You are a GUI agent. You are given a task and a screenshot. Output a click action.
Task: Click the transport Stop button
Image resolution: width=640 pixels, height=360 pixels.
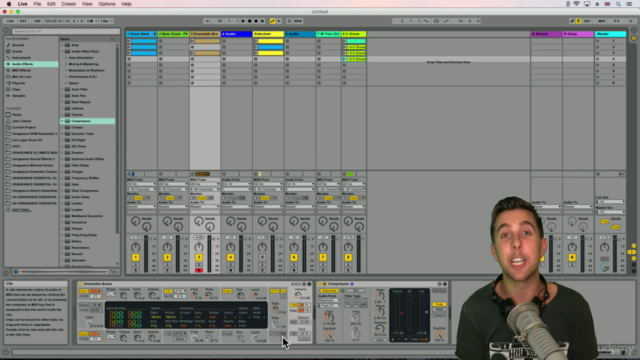pos(250,21)
